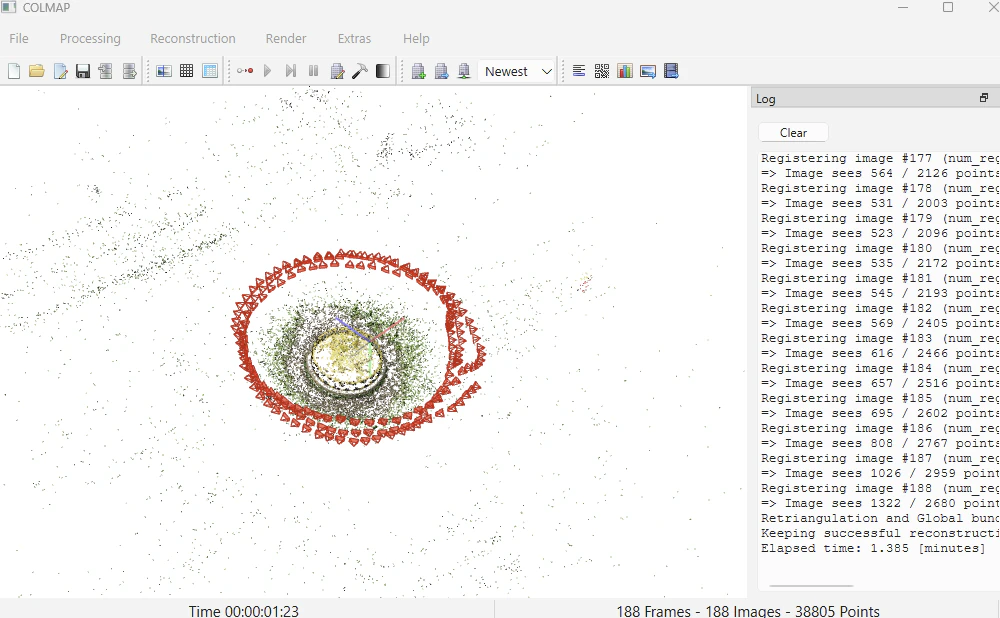The image size is (1000, 618).
Task: Click the log horizontal scrollbar
Action: [811, 585]
